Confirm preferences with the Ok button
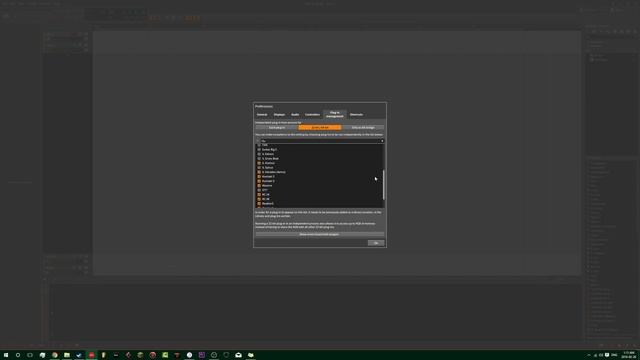The width and height of the screenshot is (640, 360). coord(376,243)
